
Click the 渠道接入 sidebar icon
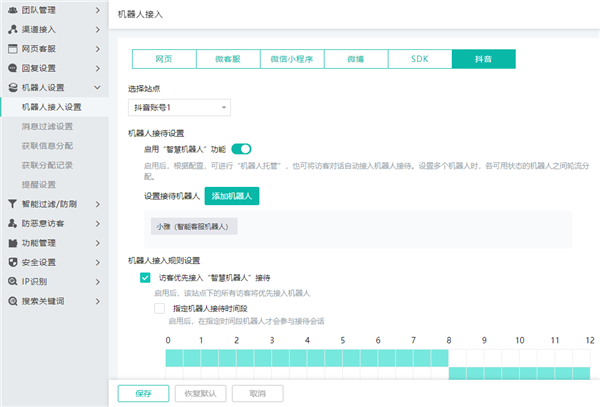tap(13, 29)
